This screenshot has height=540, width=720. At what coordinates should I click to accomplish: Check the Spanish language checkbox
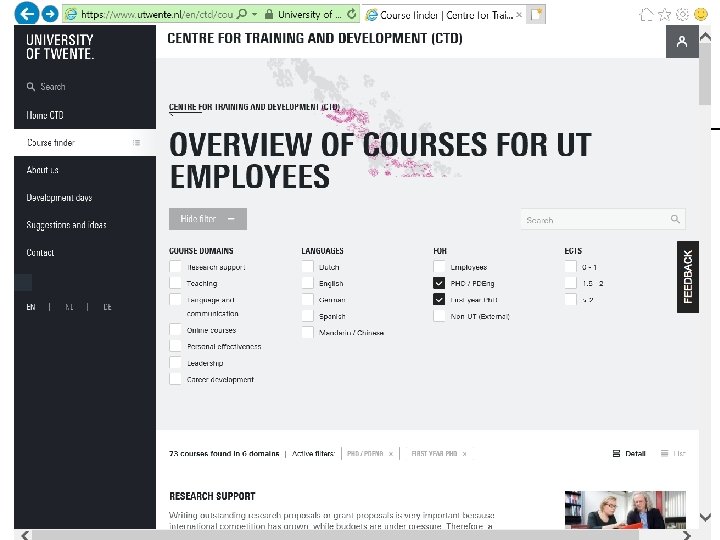pos(308,316)
